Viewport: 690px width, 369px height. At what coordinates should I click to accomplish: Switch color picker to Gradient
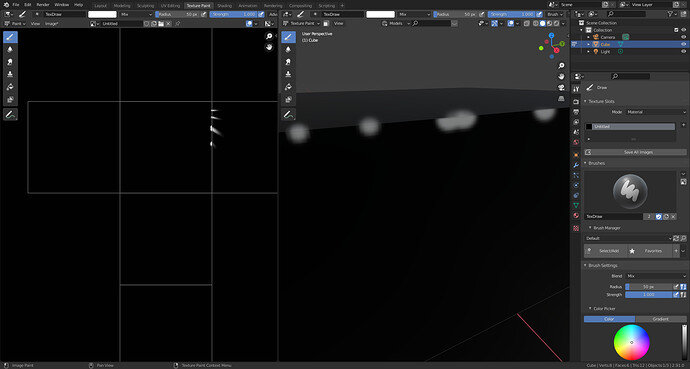point(661,319)
